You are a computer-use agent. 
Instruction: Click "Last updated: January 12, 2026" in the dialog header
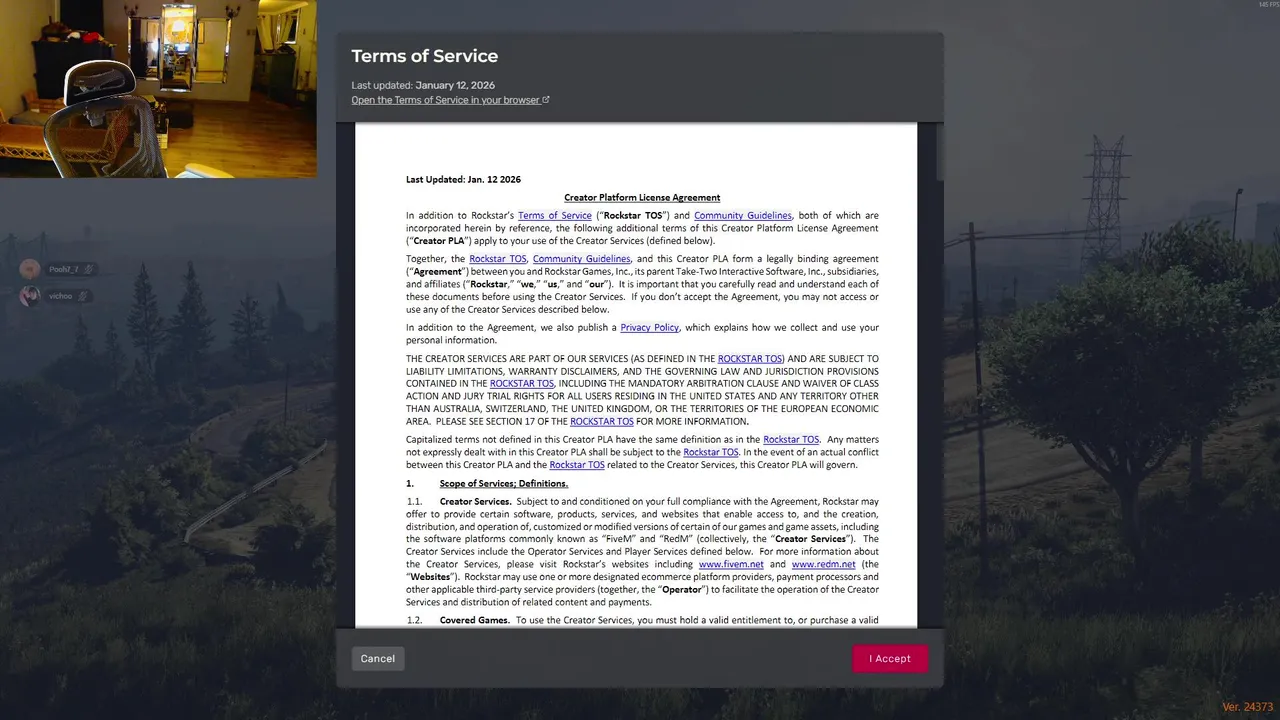click(x=423, y=86)
